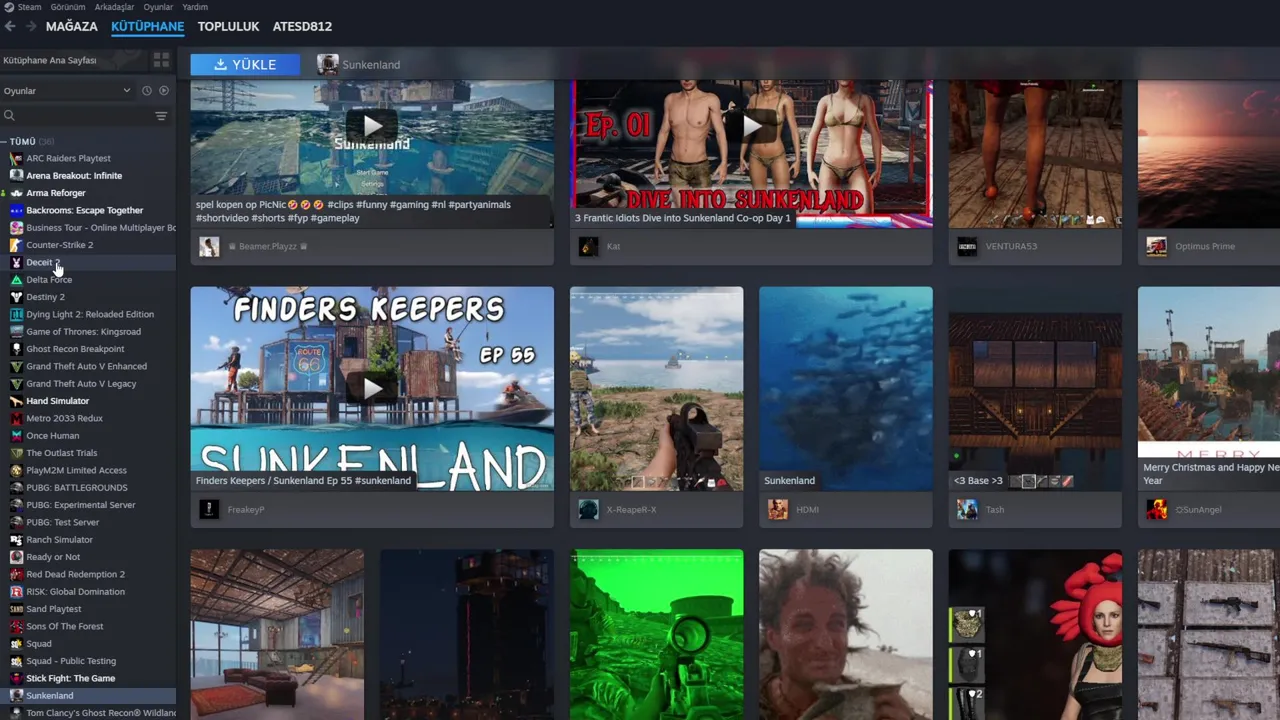Select Dying Light 2: Reloaded Edition
Viewport: 1280px width, 720px height.
90,314
